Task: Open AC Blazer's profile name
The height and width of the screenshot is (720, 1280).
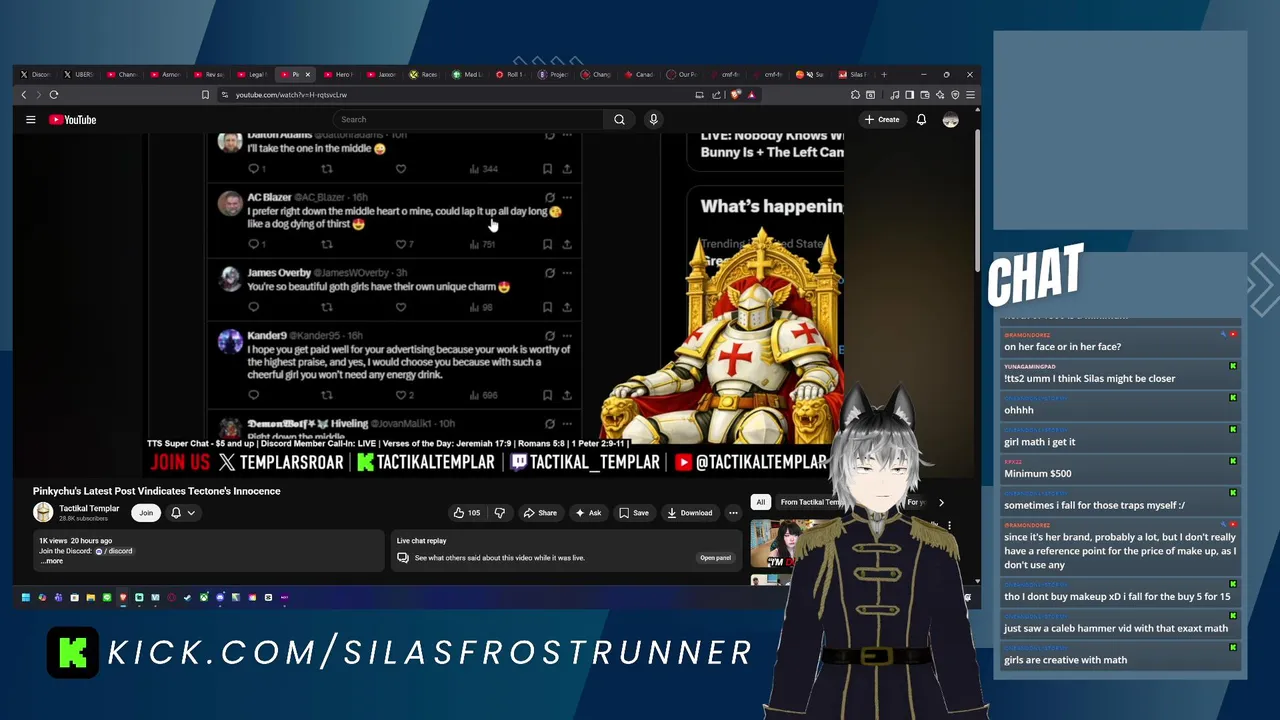Action: point(269,198)
